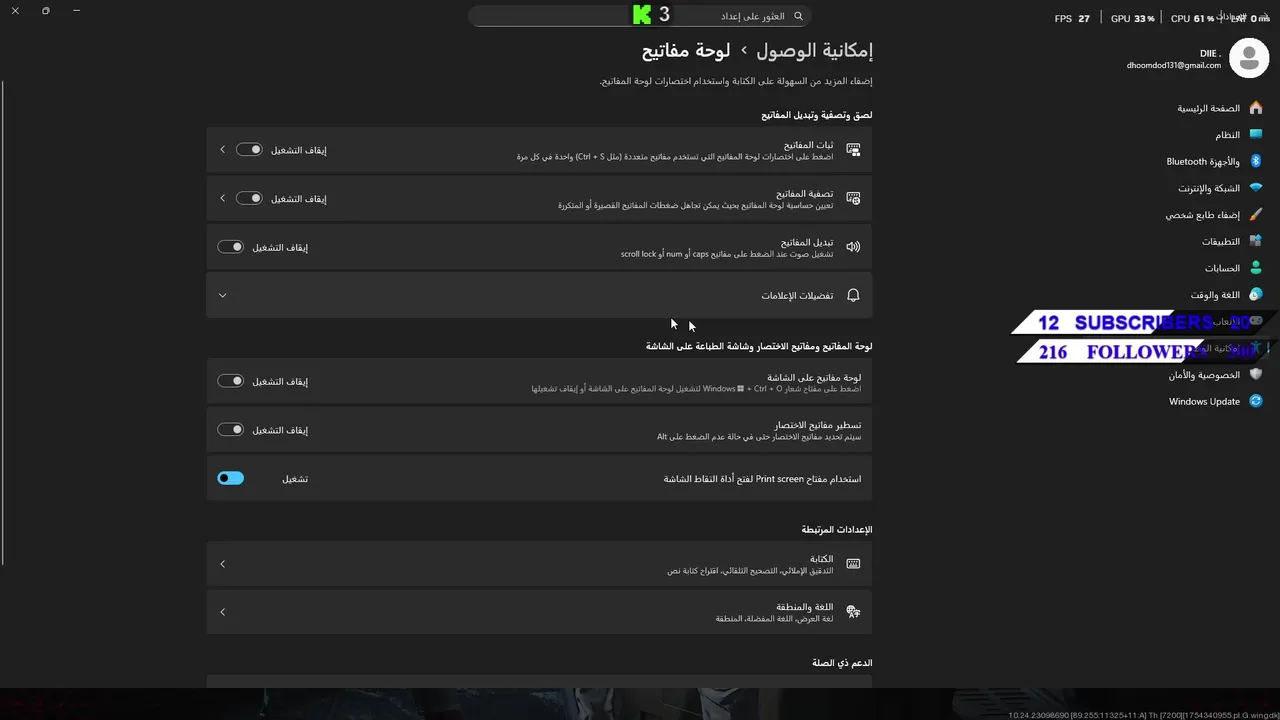Open اللغة والمنطقة related settings row
Screen dimensions: 1280x720
tap(539, 612)
